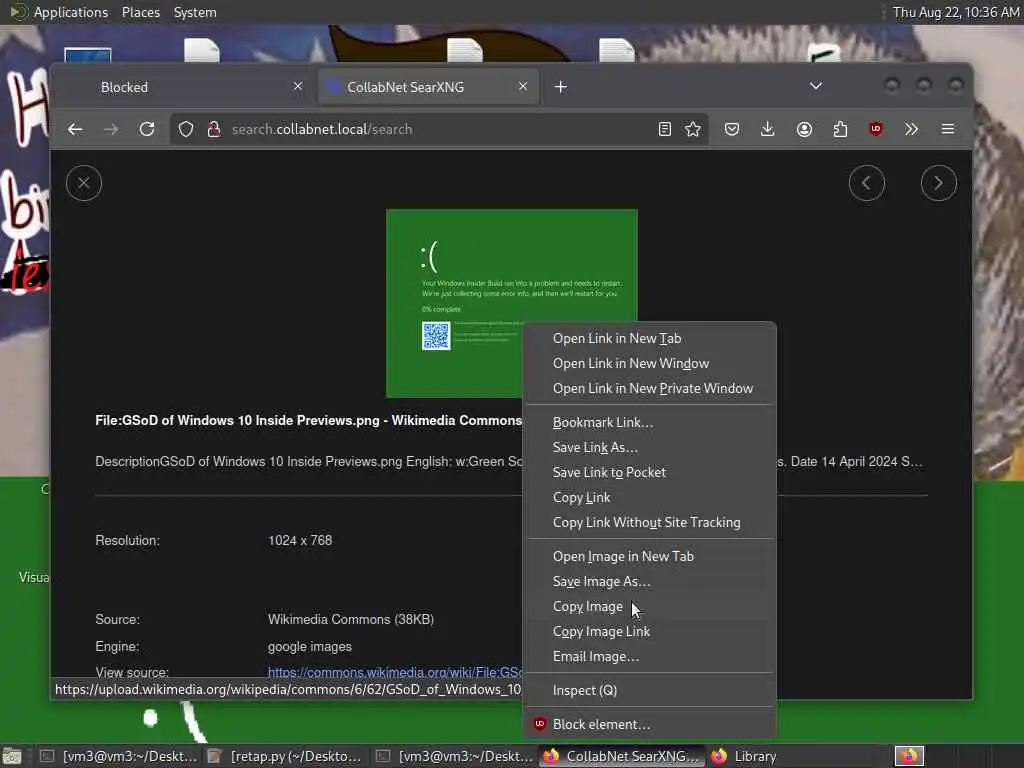Click the File:GSoD of Windows 10 title
The height and width of the screenshot is (768, 1024).
[x=308, y=421]
